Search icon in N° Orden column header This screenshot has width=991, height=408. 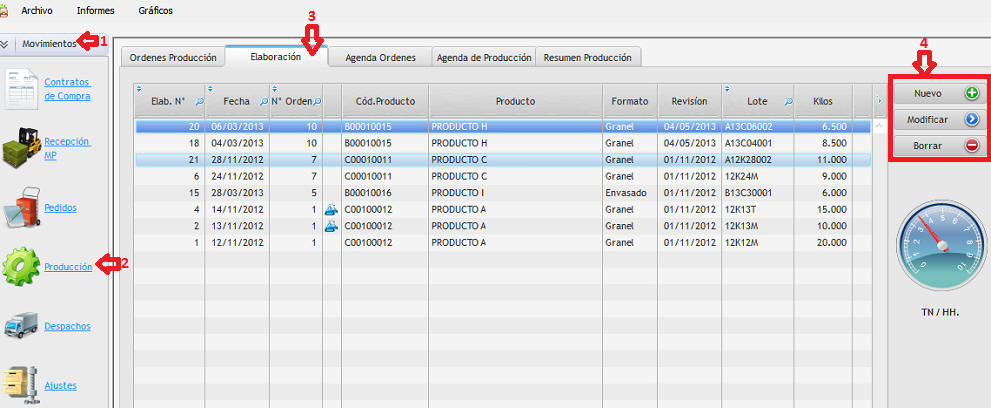click(x=317, y=101)
